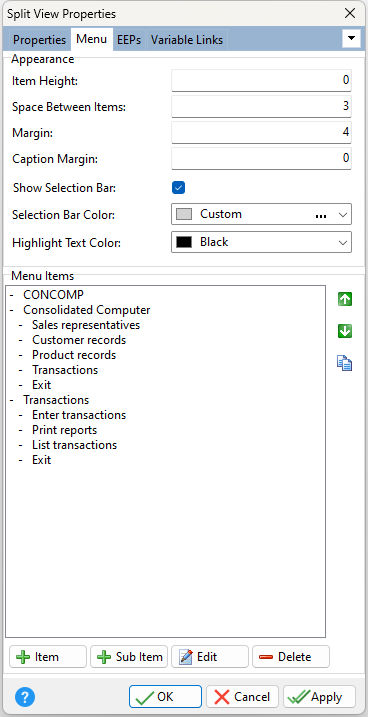Click the tab overflow dropdown arrow
Image resolution: width=368 pixels, height=717 pixels.
pos(351,38)
